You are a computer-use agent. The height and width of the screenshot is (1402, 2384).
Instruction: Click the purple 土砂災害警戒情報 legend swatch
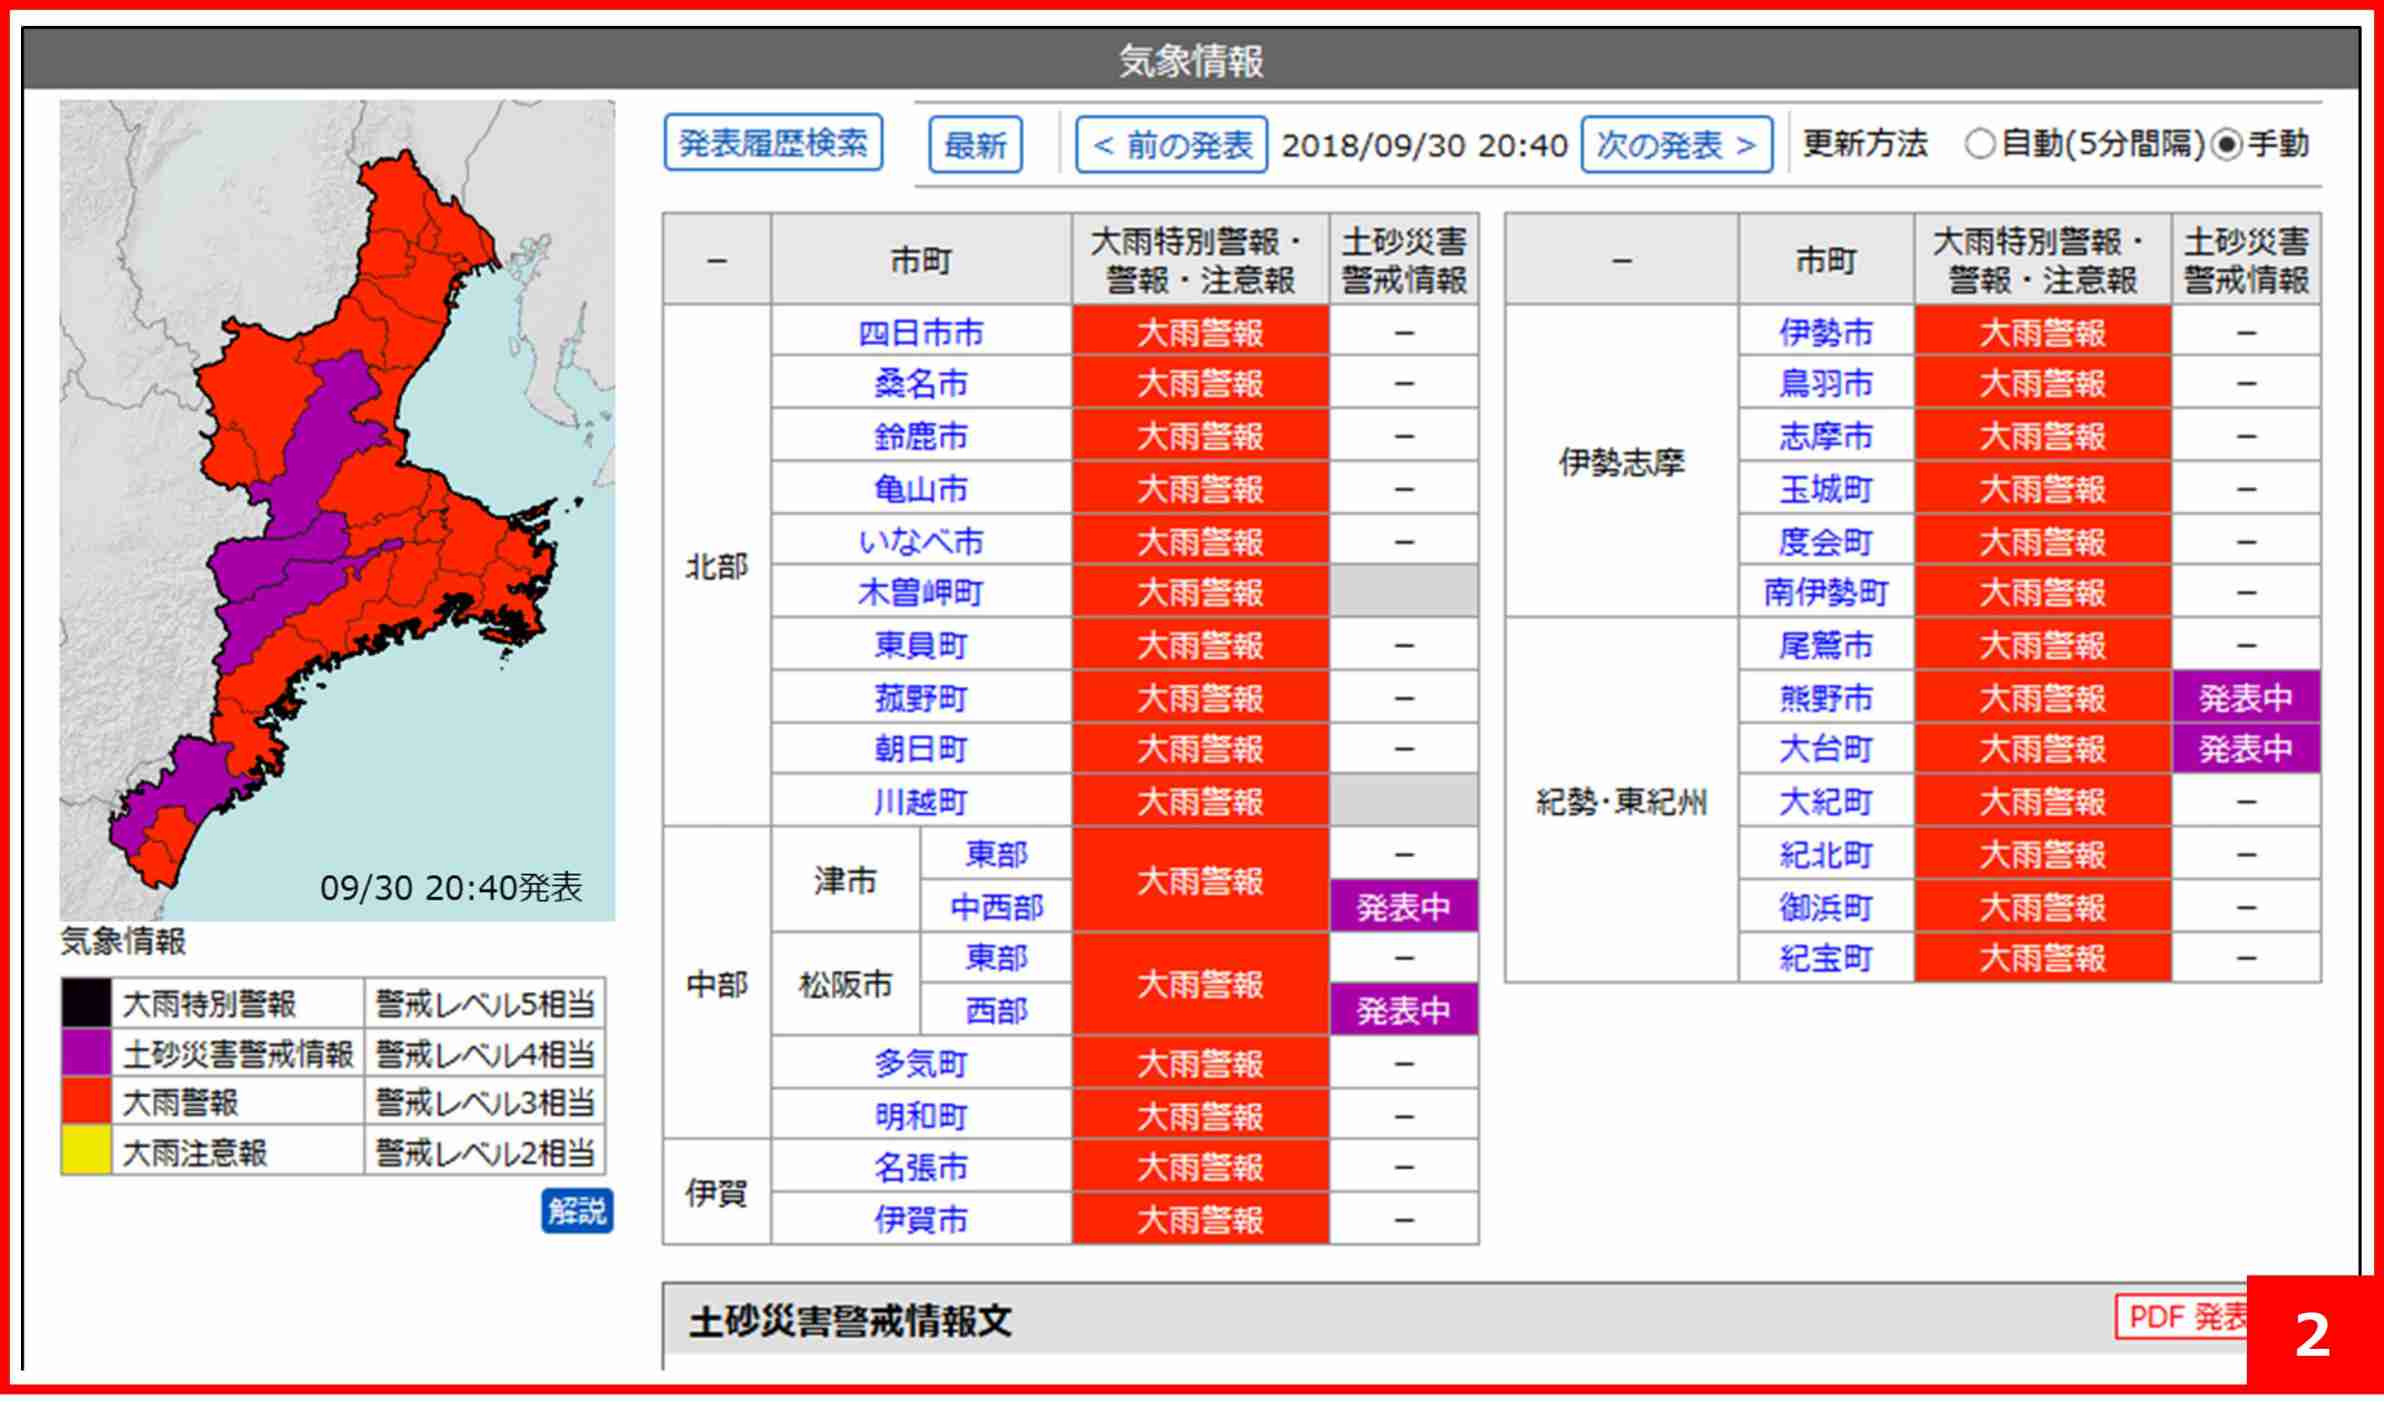(x=86, y=1053)
